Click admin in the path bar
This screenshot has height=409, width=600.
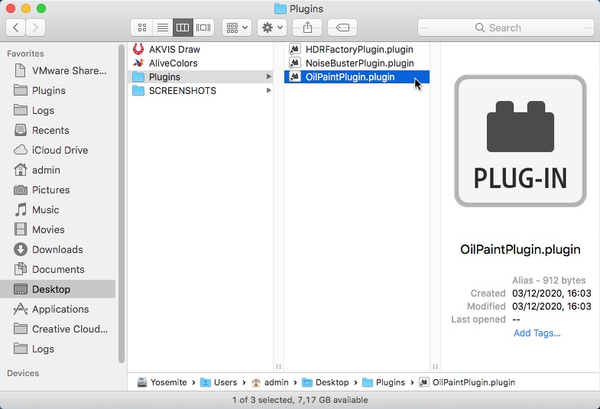click(x=270, y=382)
